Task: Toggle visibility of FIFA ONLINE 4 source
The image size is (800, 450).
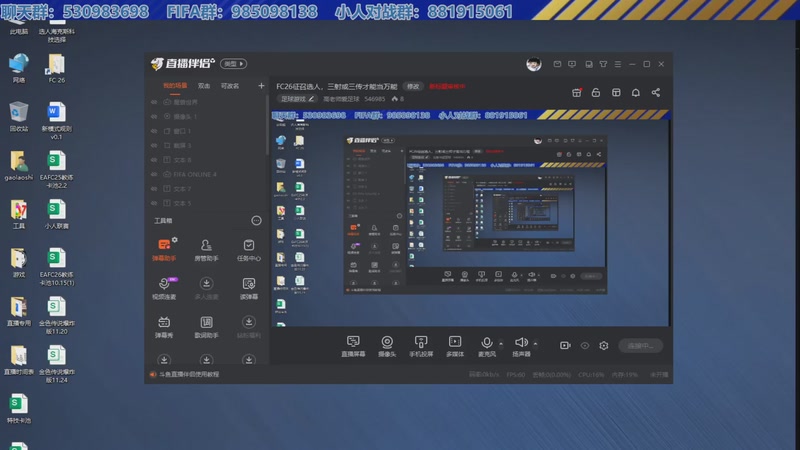Action: tap(154, 174)
